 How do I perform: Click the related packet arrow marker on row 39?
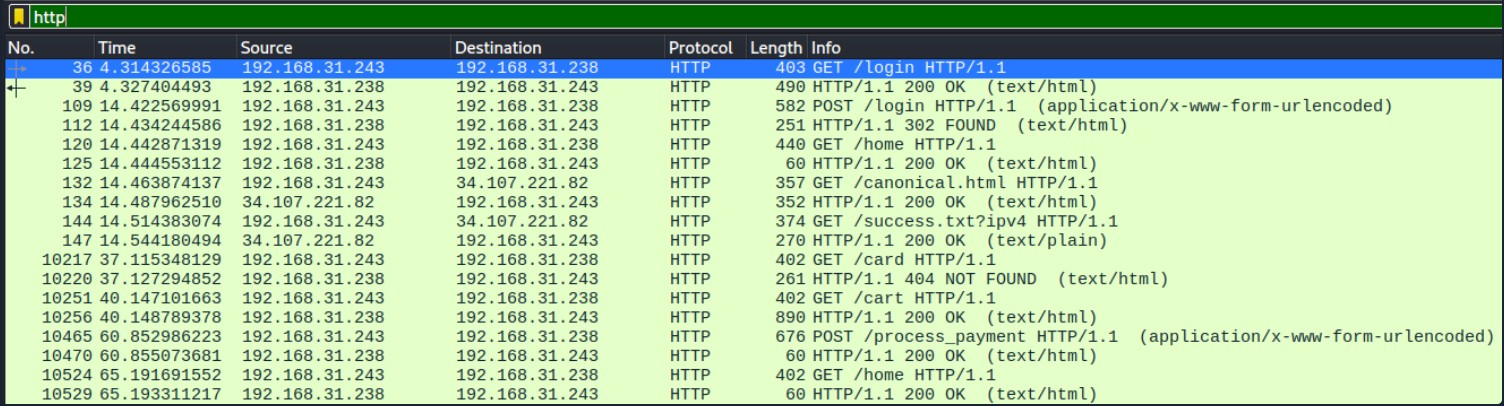click(16, 87)
